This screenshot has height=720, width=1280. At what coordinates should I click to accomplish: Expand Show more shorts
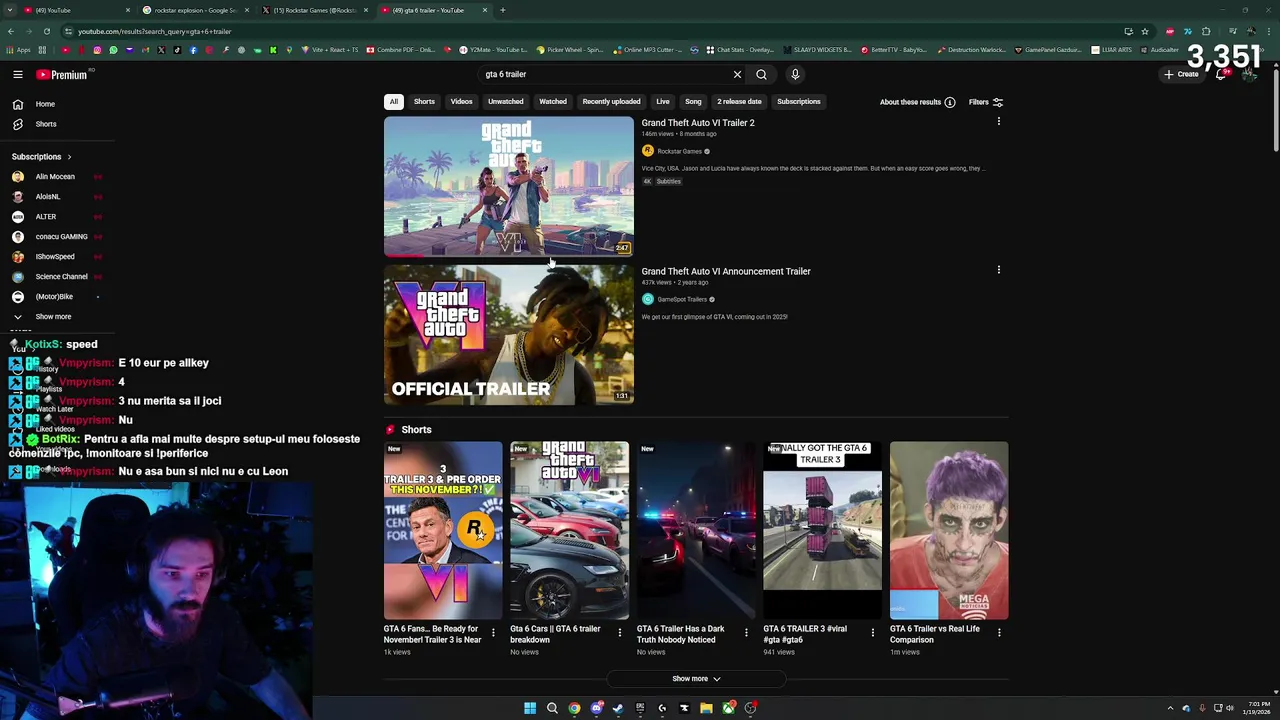[696, 679]
